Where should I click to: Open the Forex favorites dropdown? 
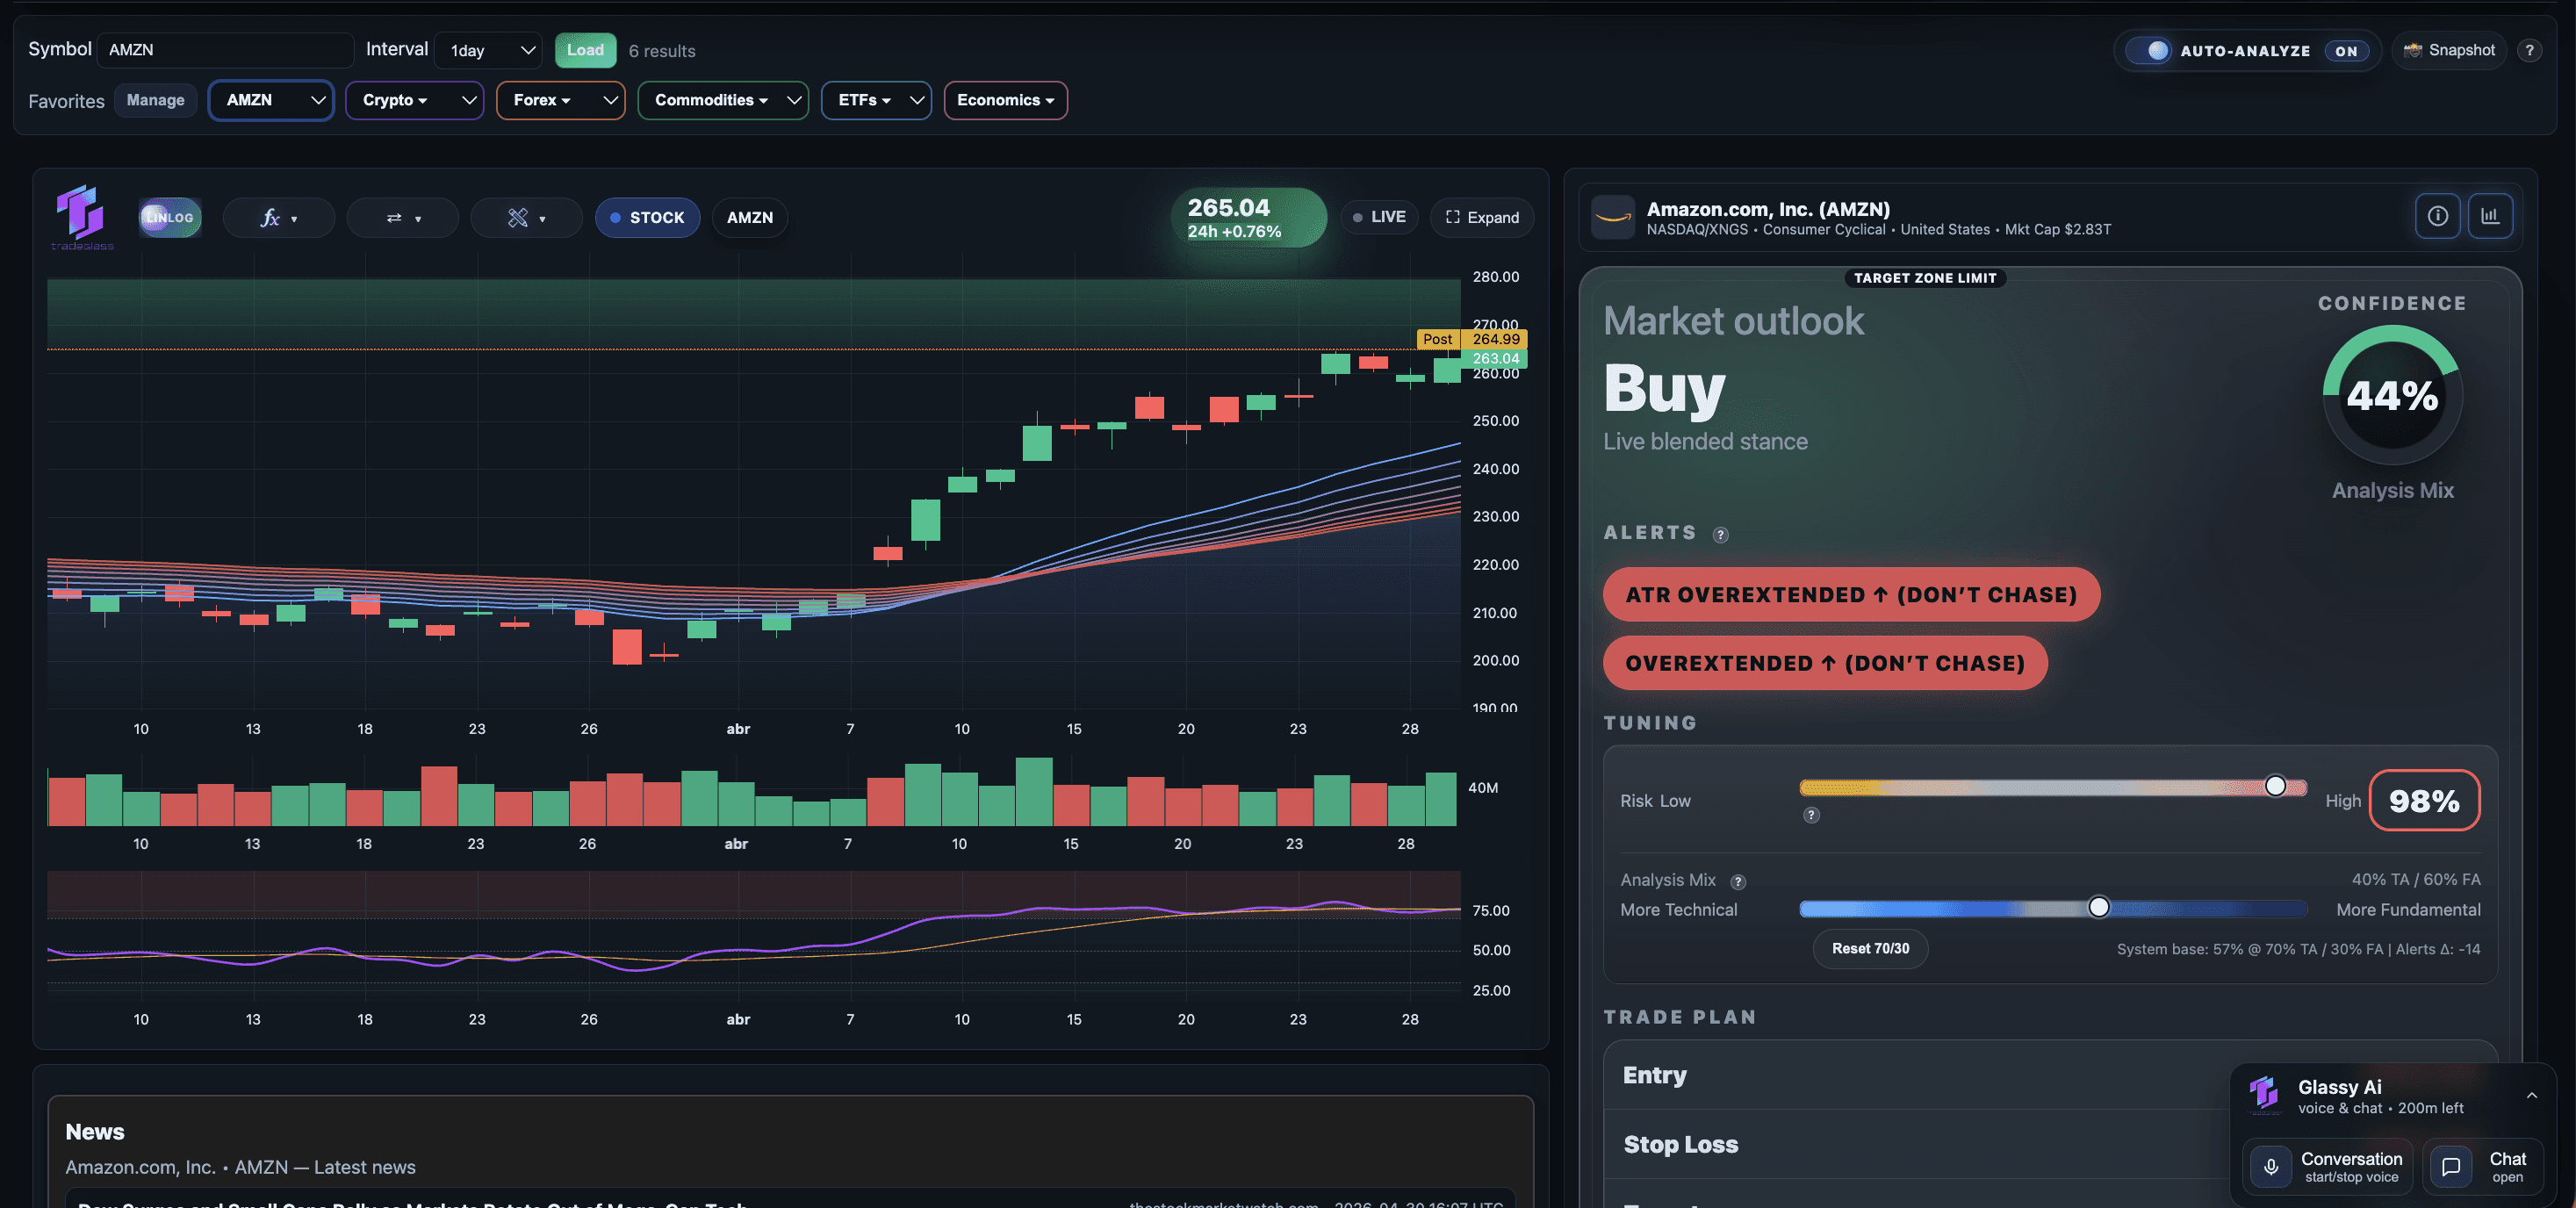point(561,100)
